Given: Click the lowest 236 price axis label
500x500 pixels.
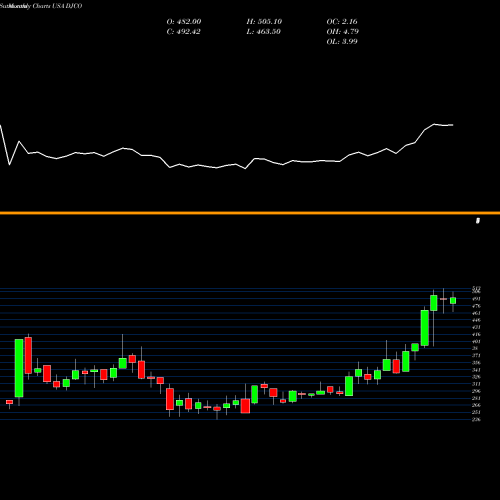Looking at the screenshot, I should coord(476,419).
